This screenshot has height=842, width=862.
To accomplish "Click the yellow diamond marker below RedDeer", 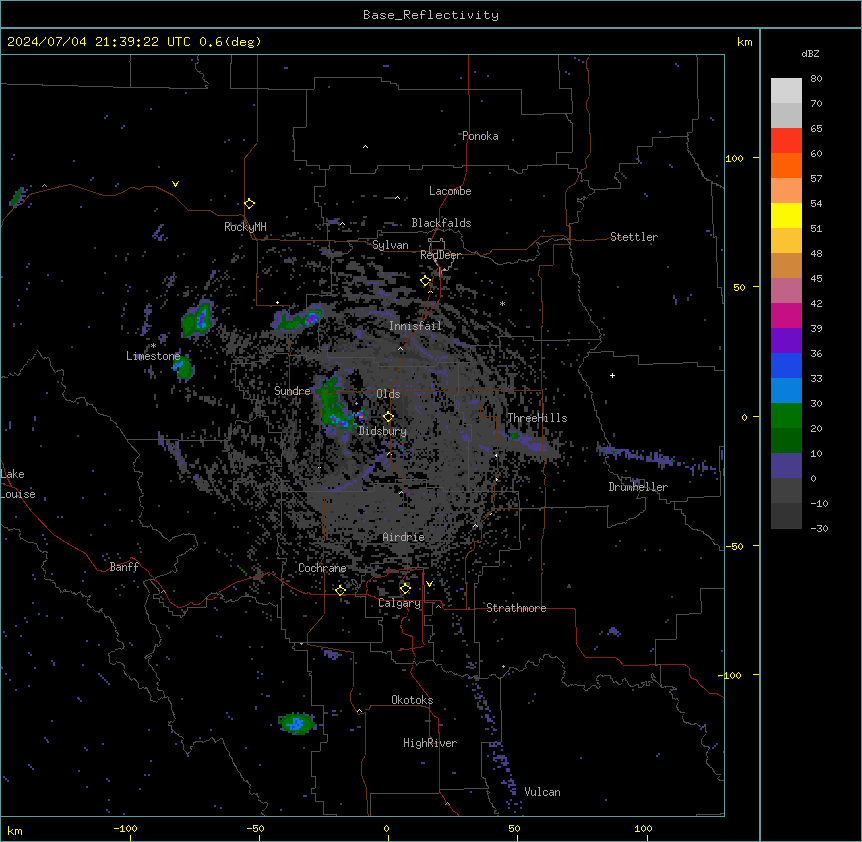I will click(x=426, y=281).
